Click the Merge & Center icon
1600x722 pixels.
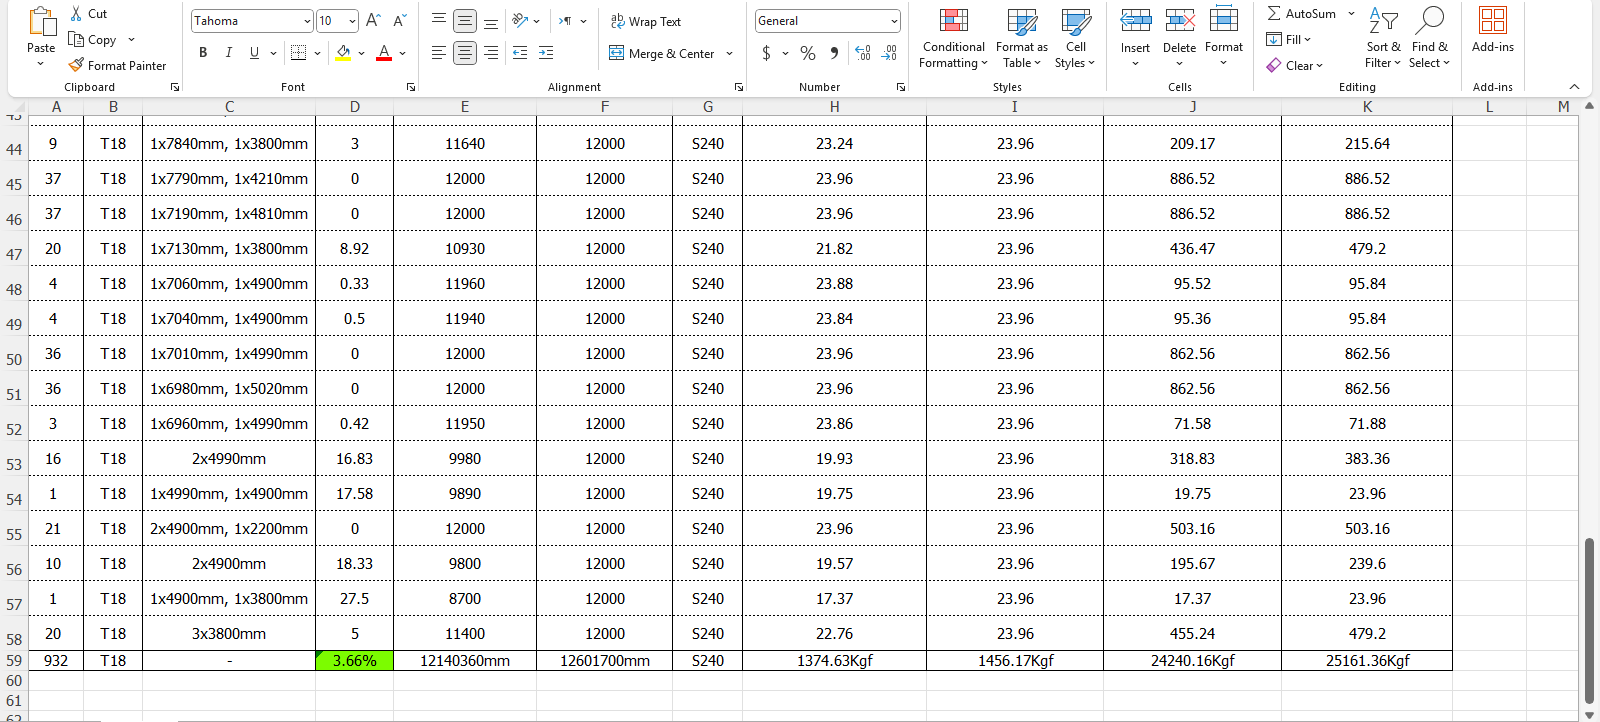(x=617, y=53)
